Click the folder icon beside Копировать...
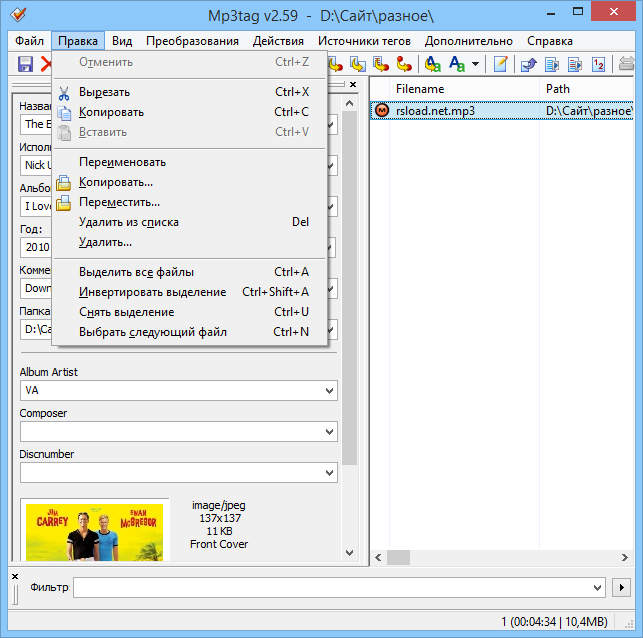Screen dimensions: 643x638 [64, 183]
